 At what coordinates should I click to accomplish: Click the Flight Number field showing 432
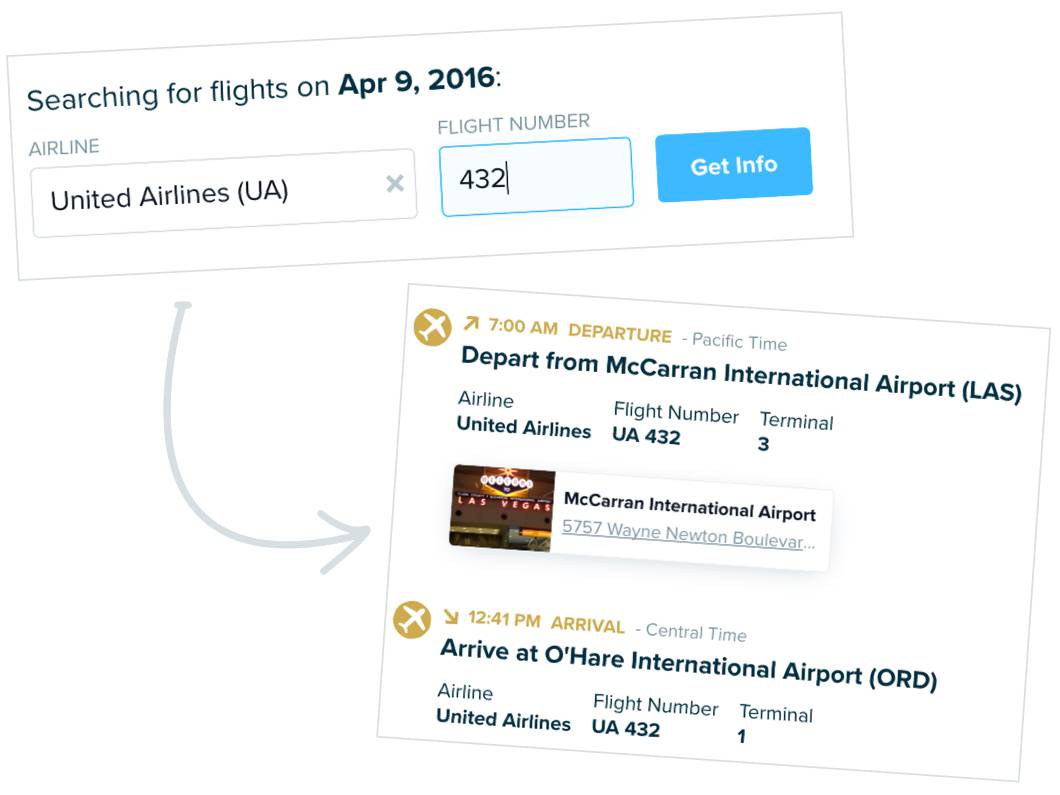pyautogui.click(x=536, y=172)
